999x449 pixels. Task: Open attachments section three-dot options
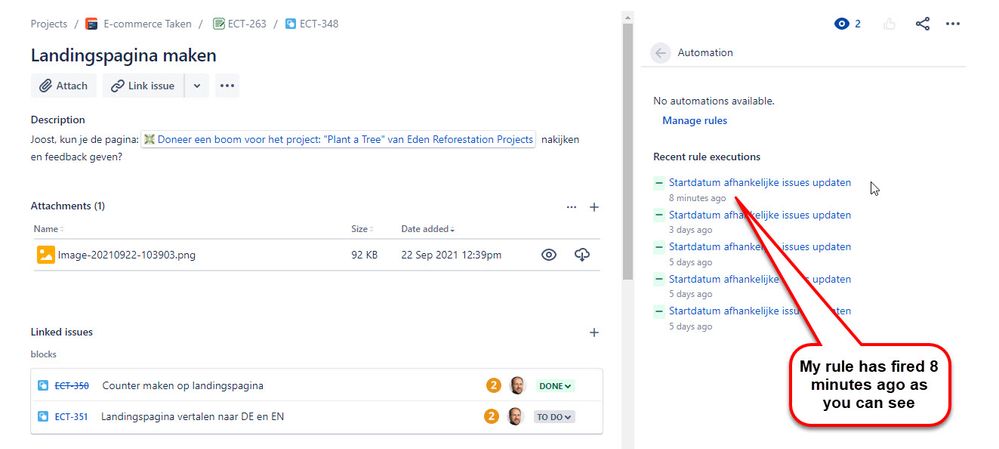[x=571, y=207]
